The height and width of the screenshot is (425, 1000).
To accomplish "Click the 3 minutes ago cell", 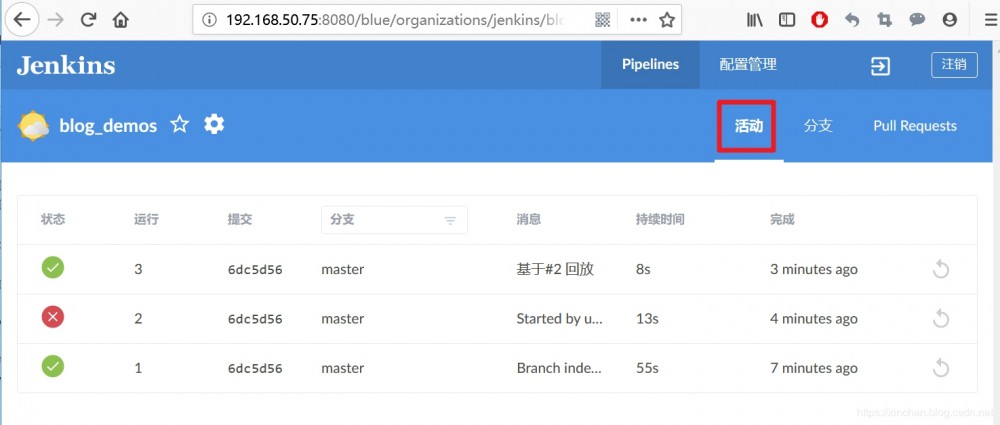I will coord(814,269).
